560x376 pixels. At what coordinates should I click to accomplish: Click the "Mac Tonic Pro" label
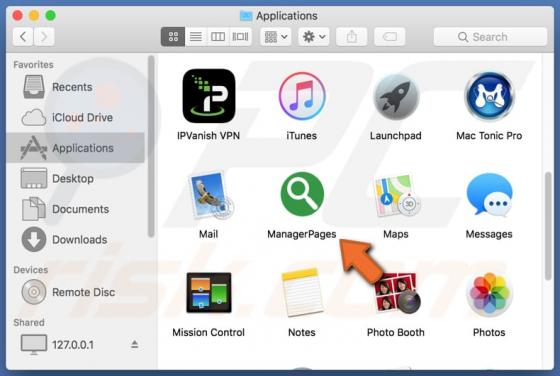[x=489, y=136]
